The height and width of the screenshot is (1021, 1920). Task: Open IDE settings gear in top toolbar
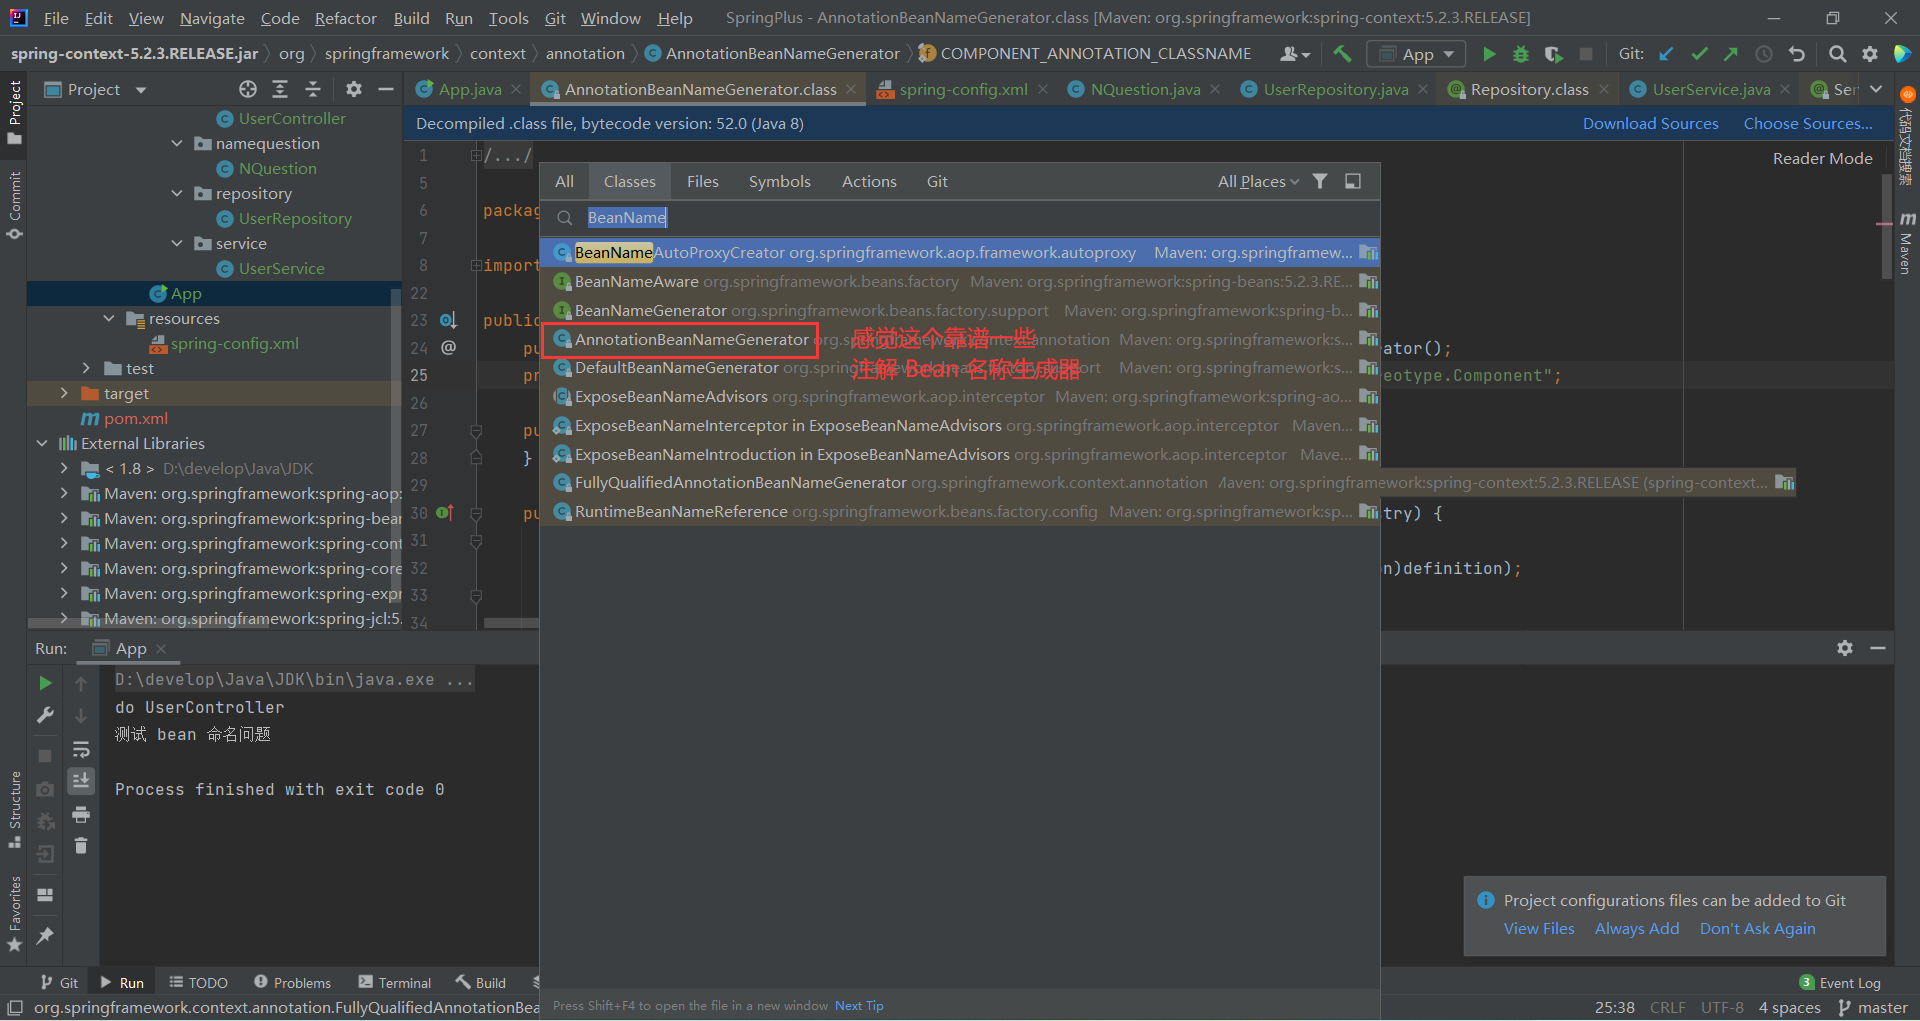(1870, 54)
